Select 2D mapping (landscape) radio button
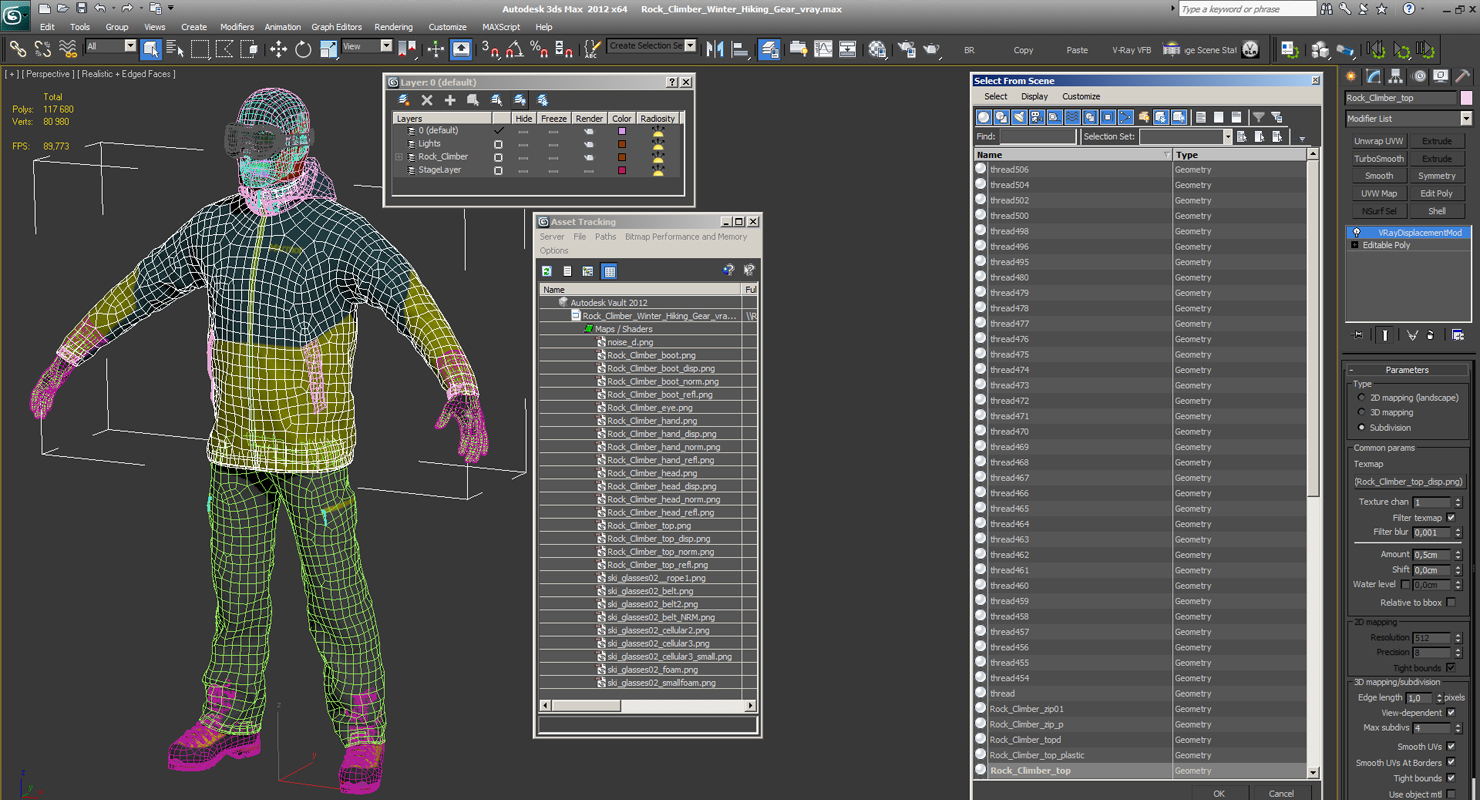 1361,398
